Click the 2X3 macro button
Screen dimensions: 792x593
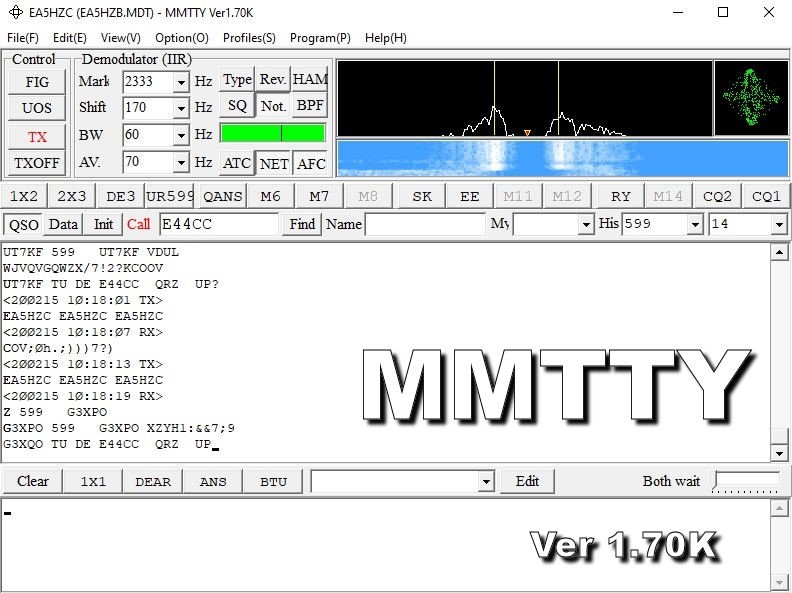(x=72, y=196)
